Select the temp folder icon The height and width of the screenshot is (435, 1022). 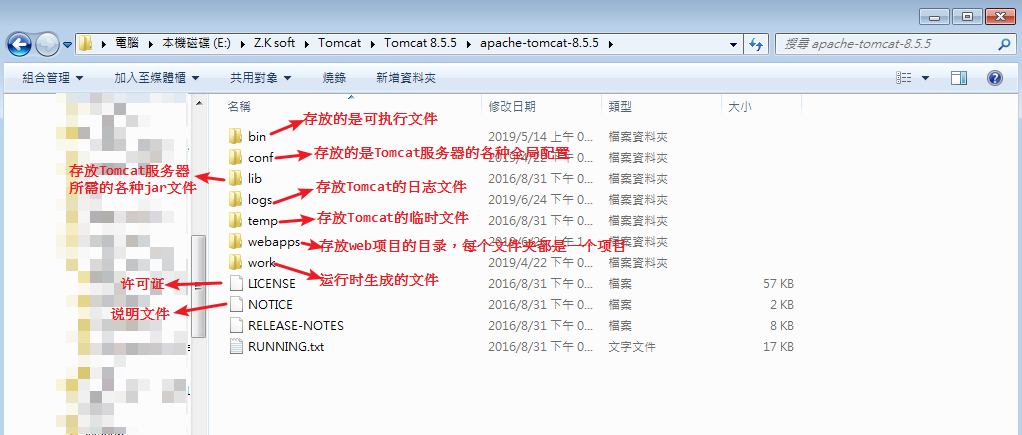pyautogui.click(x=235, y=220)
